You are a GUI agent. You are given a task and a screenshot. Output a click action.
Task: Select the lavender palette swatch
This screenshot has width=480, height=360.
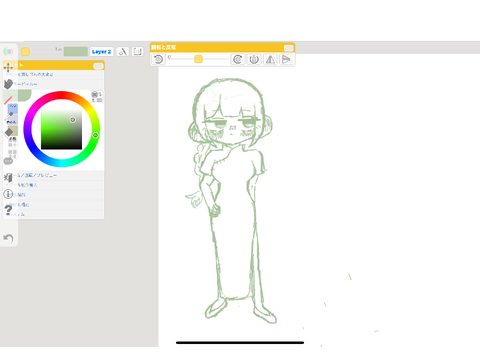13,120
